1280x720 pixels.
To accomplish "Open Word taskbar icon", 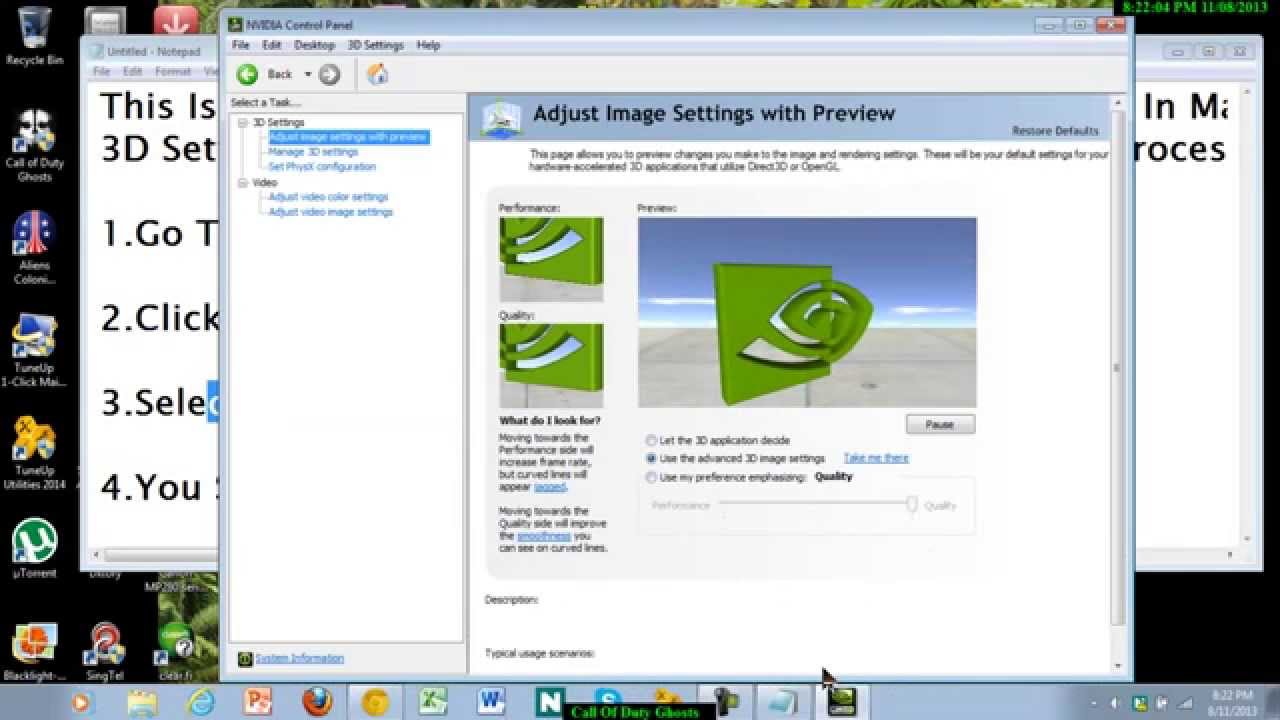I will click(491, 702).
